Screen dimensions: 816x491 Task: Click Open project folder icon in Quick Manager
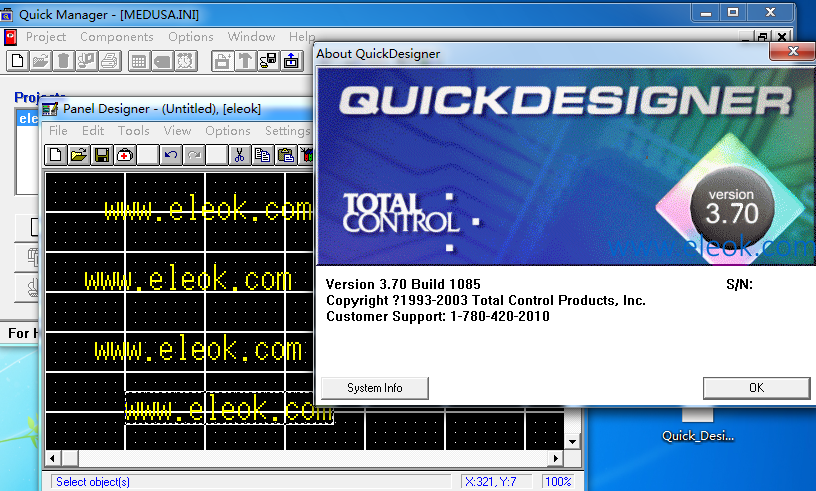click(40, 61)
